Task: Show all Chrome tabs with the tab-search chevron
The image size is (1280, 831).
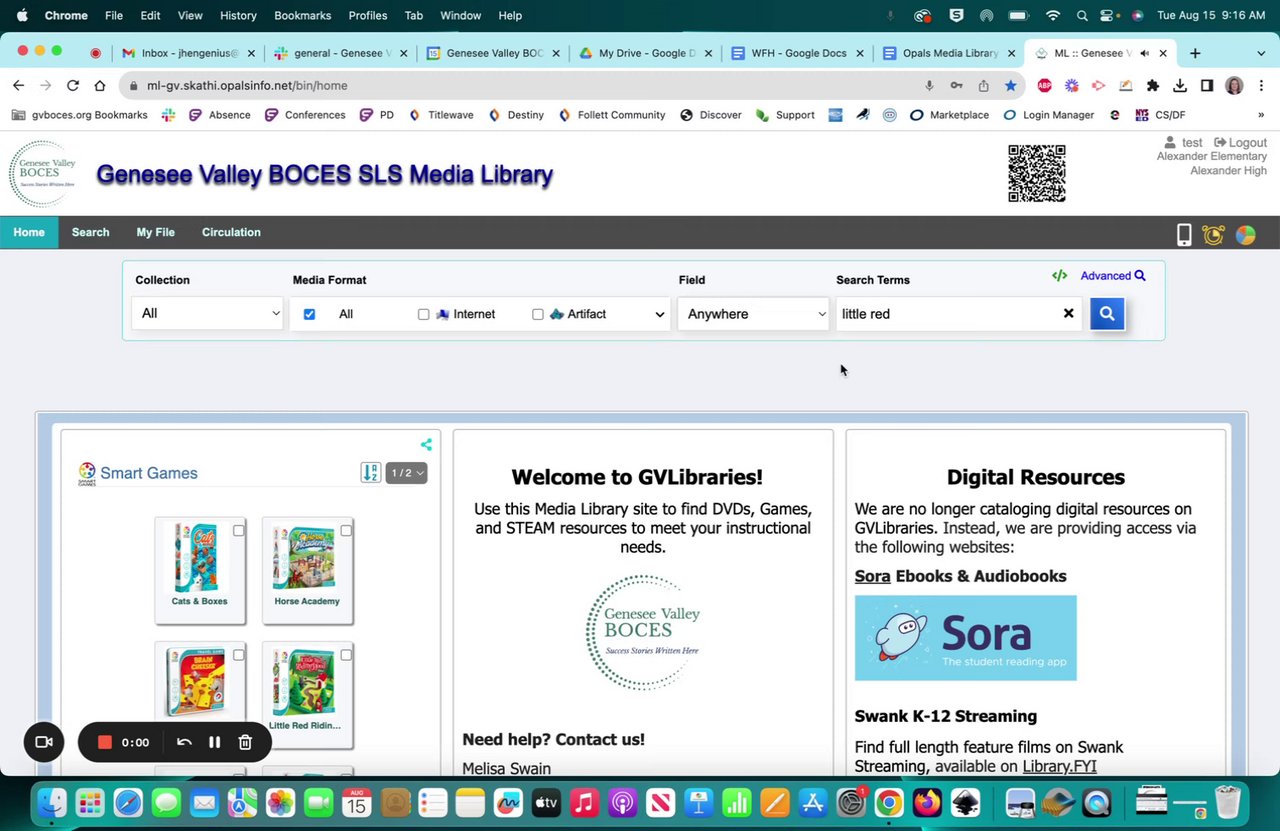Action: 1260,53
